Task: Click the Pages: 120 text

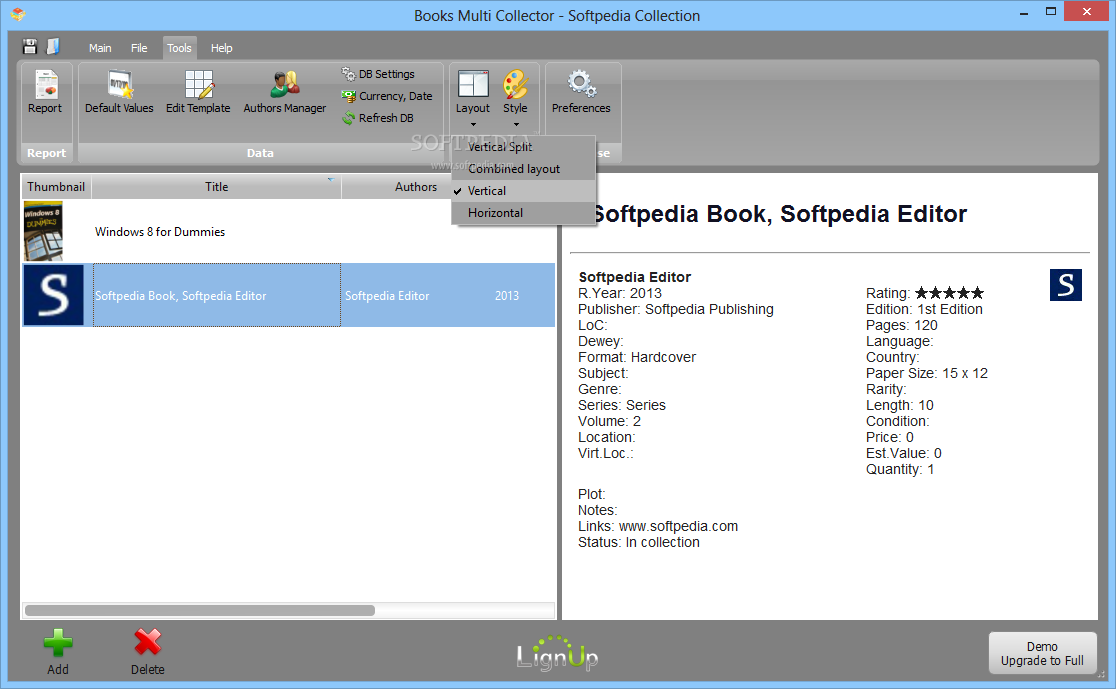Action: coord(902,325)
